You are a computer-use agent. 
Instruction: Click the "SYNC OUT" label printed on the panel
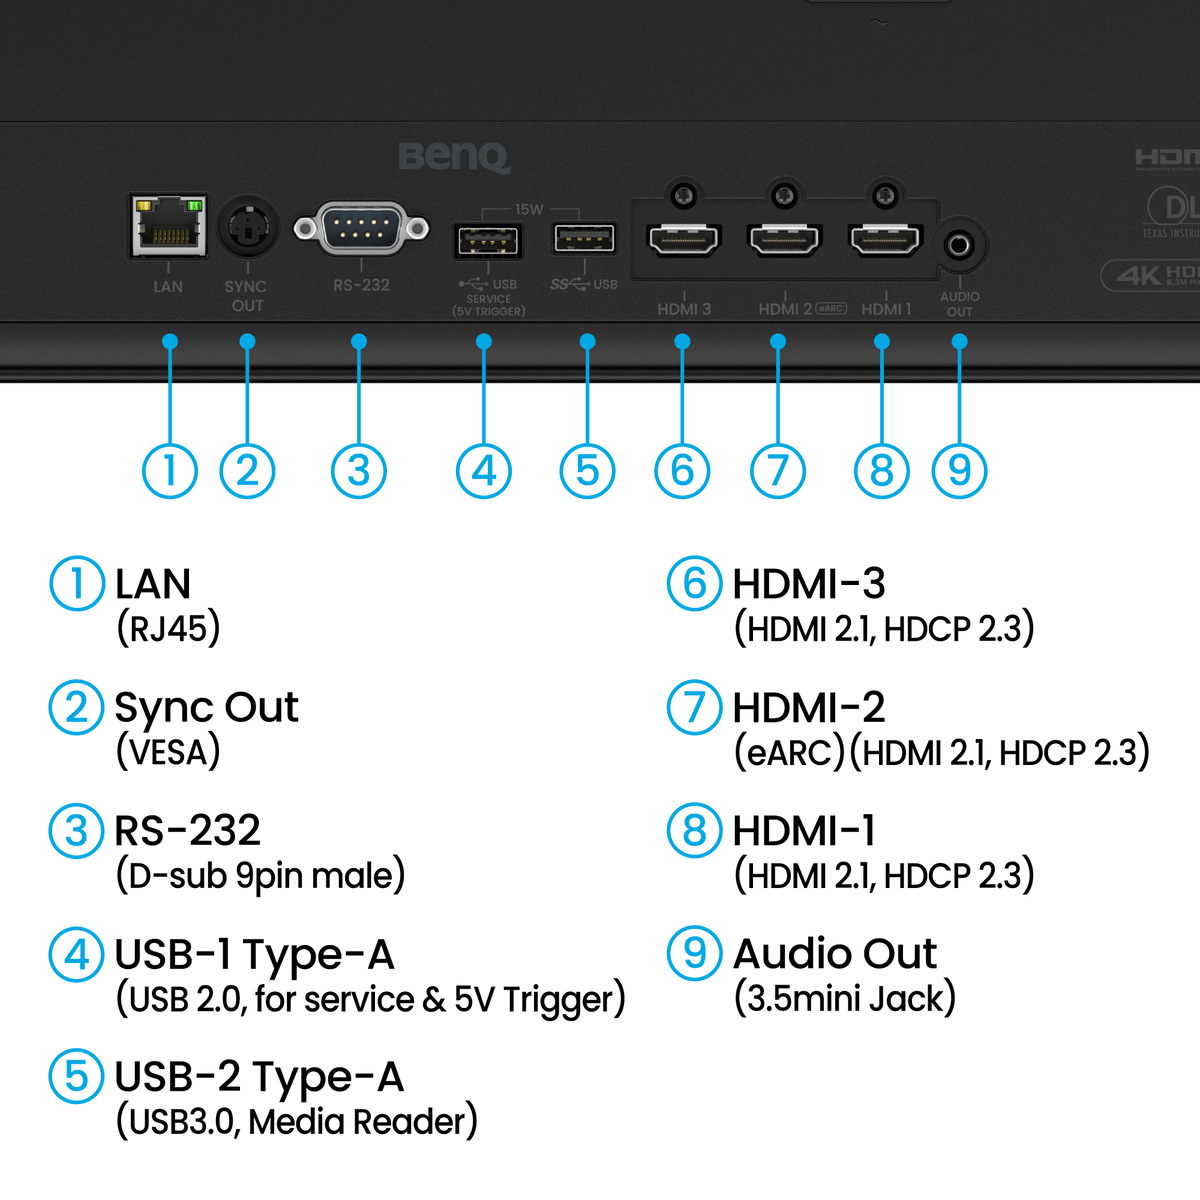(246, 296)
